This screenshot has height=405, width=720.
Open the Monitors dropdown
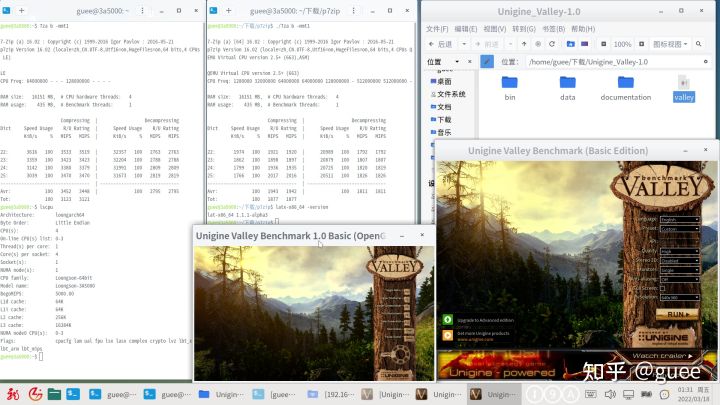(680, 270)
